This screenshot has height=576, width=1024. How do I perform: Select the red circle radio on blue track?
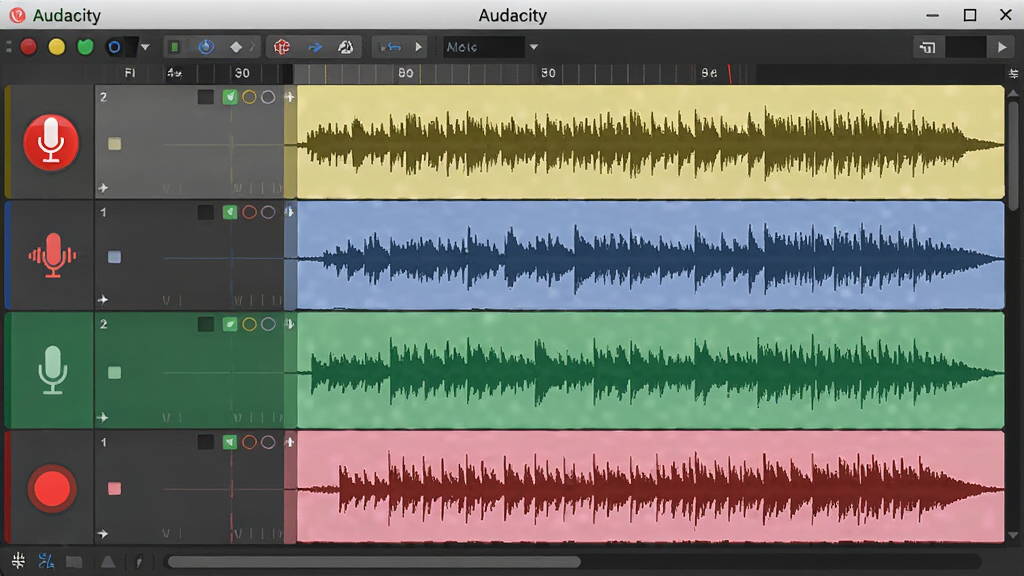(249, 212)
